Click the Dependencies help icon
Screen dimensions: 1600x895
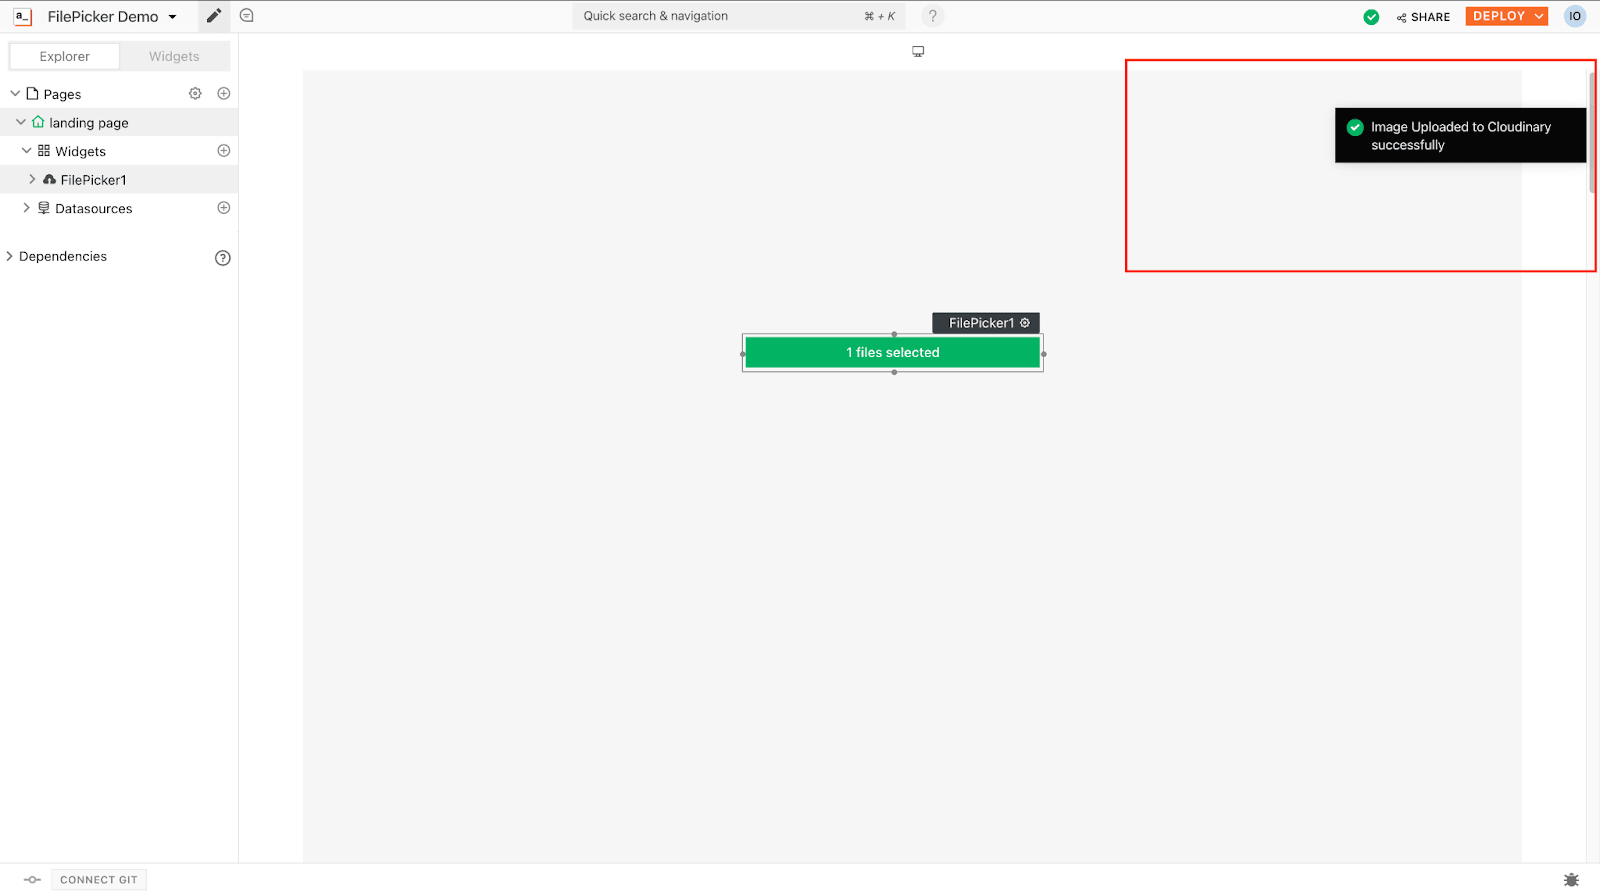[x=223, y=258]
